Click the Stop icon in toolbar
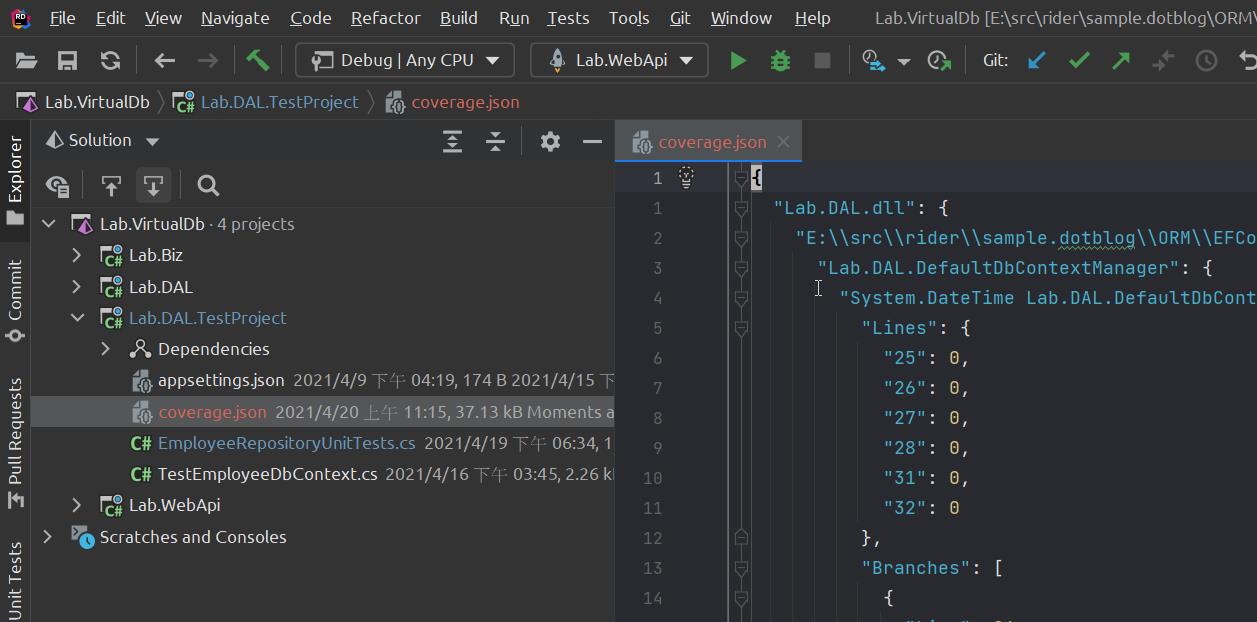Viewport: 1257px width, 622px height. 822,60
